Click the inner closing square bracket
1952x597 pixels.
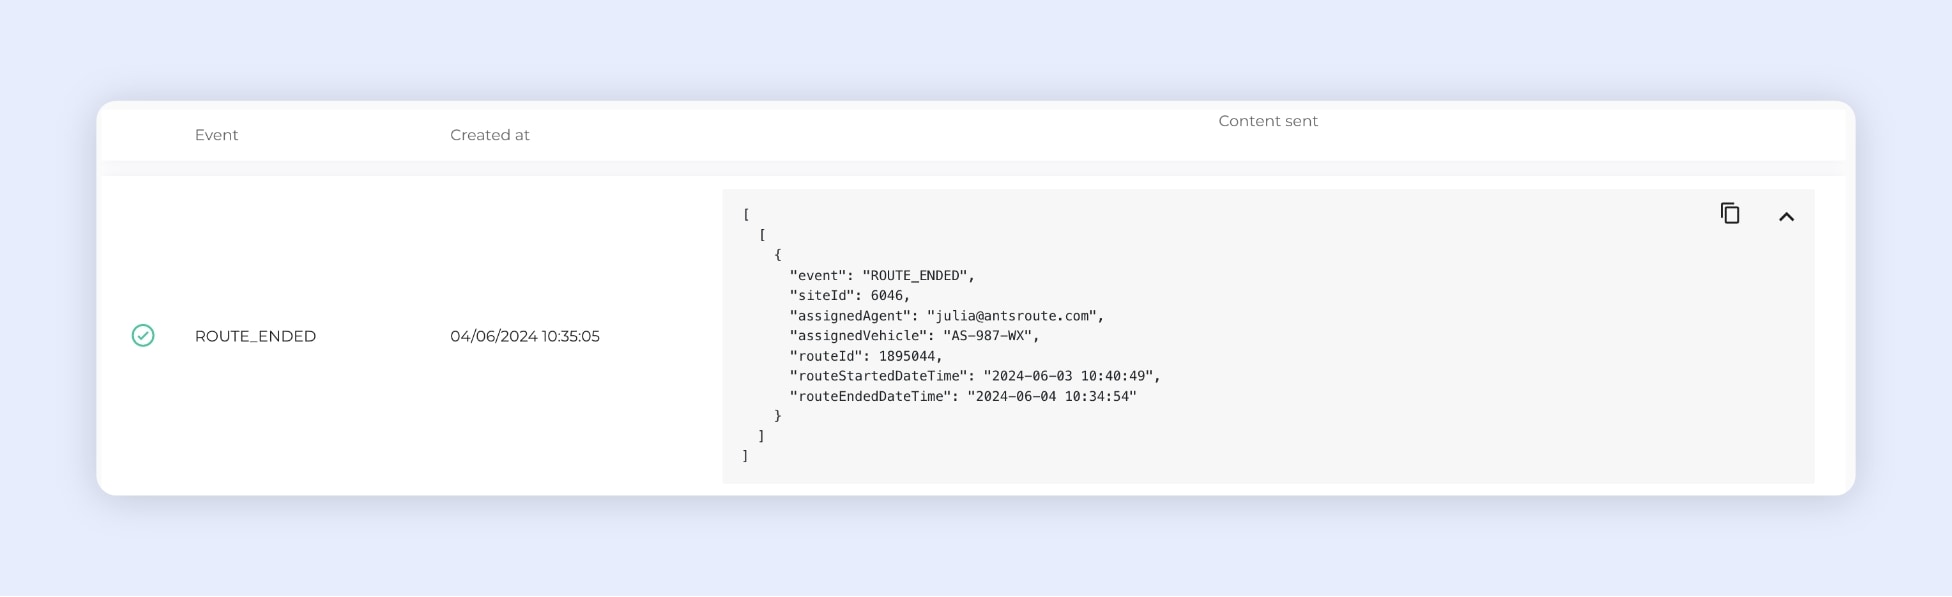click(762, 436)
